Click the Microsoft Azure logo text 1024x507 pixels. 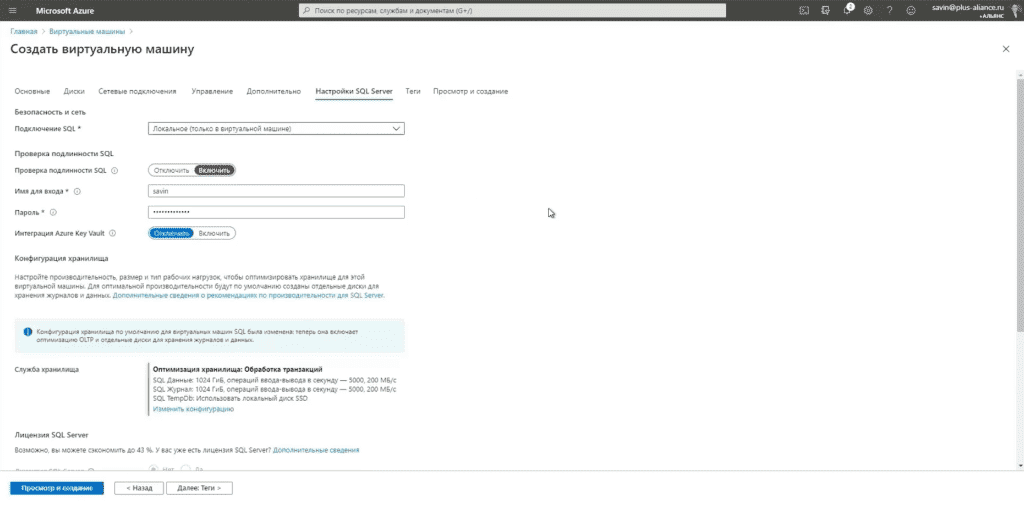click(65, 10)
